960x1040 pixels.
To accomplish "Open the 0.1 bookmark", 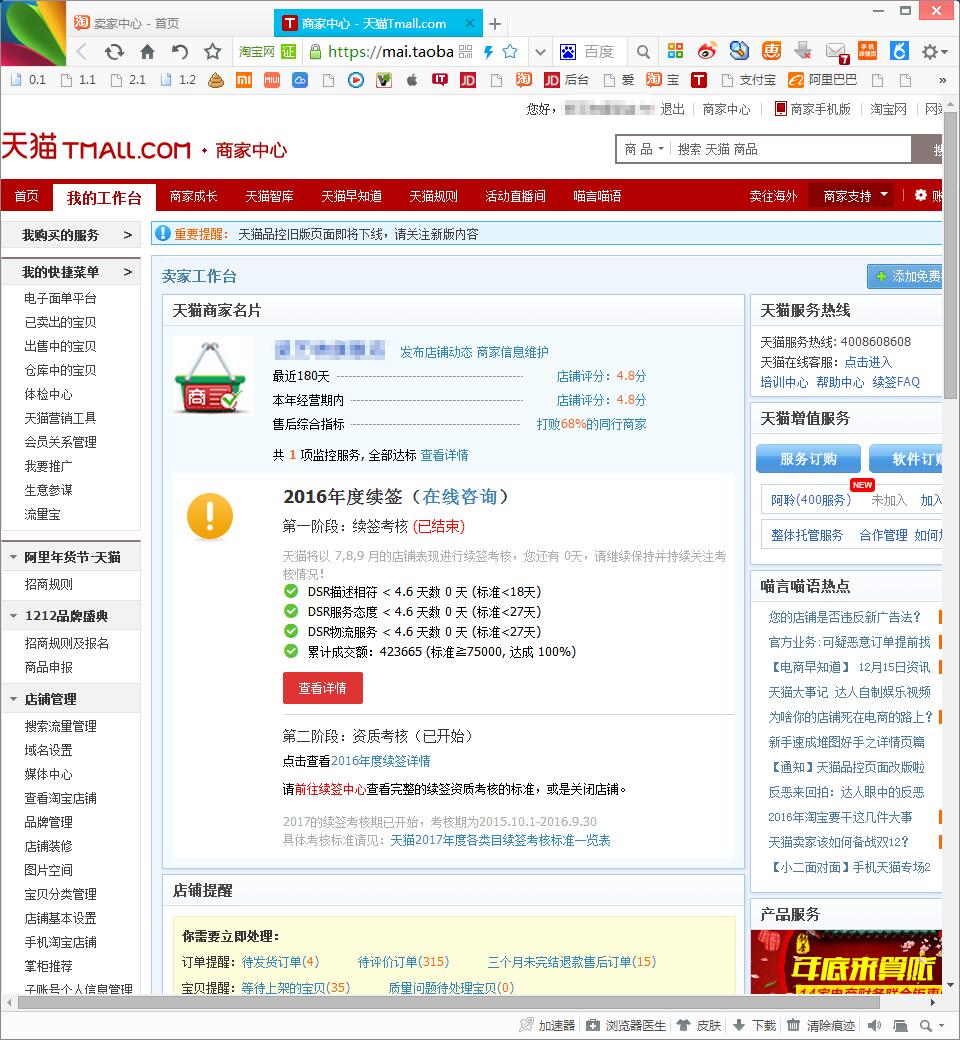I will tap(28, 80).
